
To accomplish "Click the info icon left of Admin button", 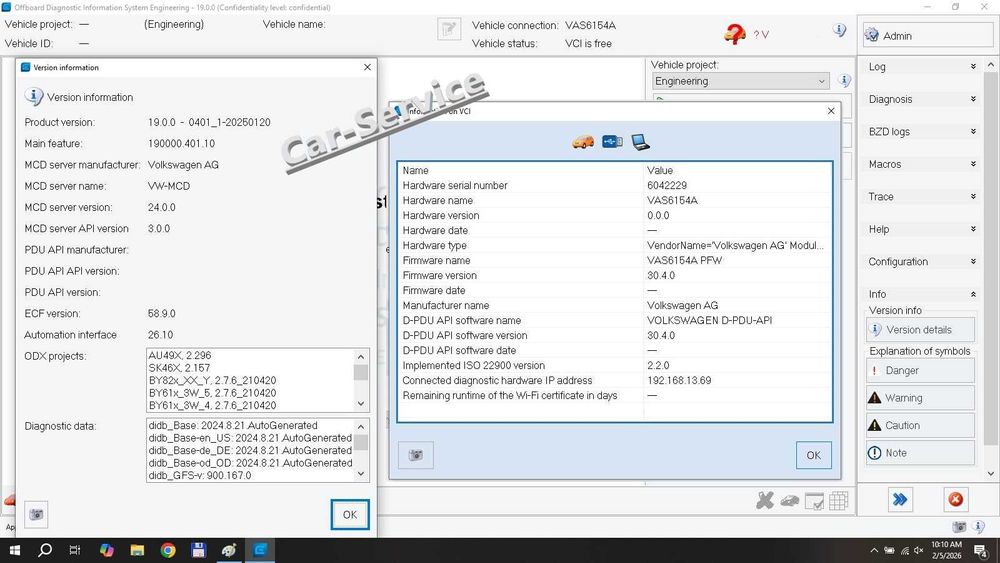I will click(x=839, y=30).
